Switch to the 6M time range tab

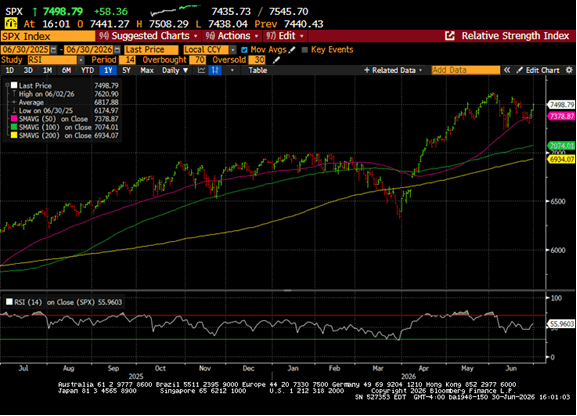tap(66, 70)
